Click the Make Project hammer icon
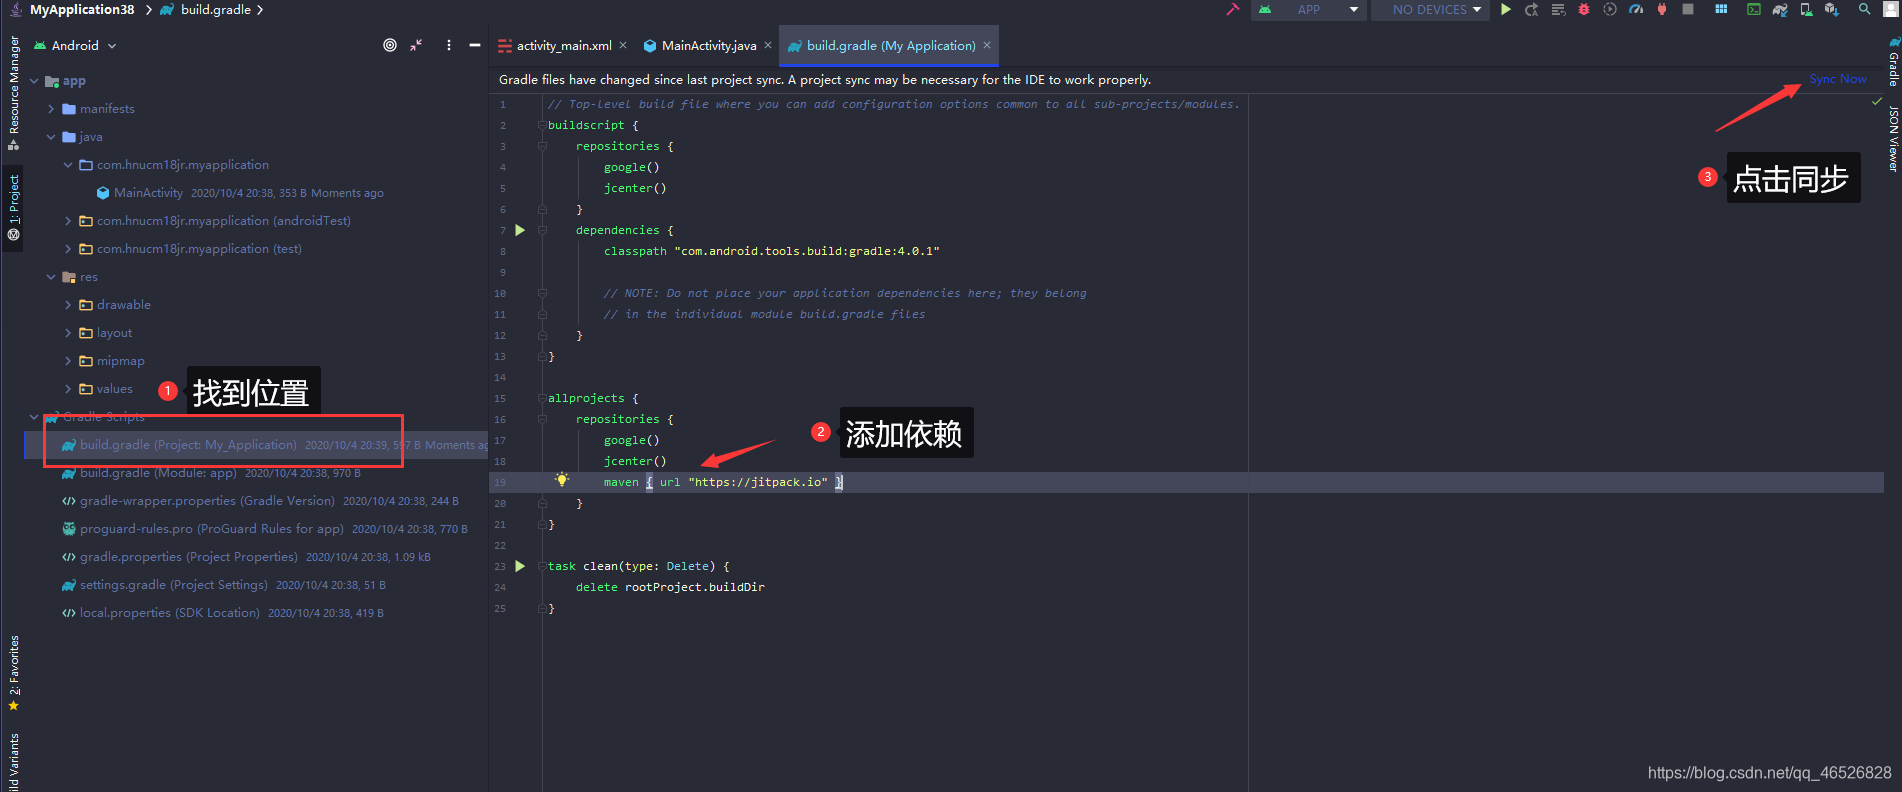 pos(1232,9)
